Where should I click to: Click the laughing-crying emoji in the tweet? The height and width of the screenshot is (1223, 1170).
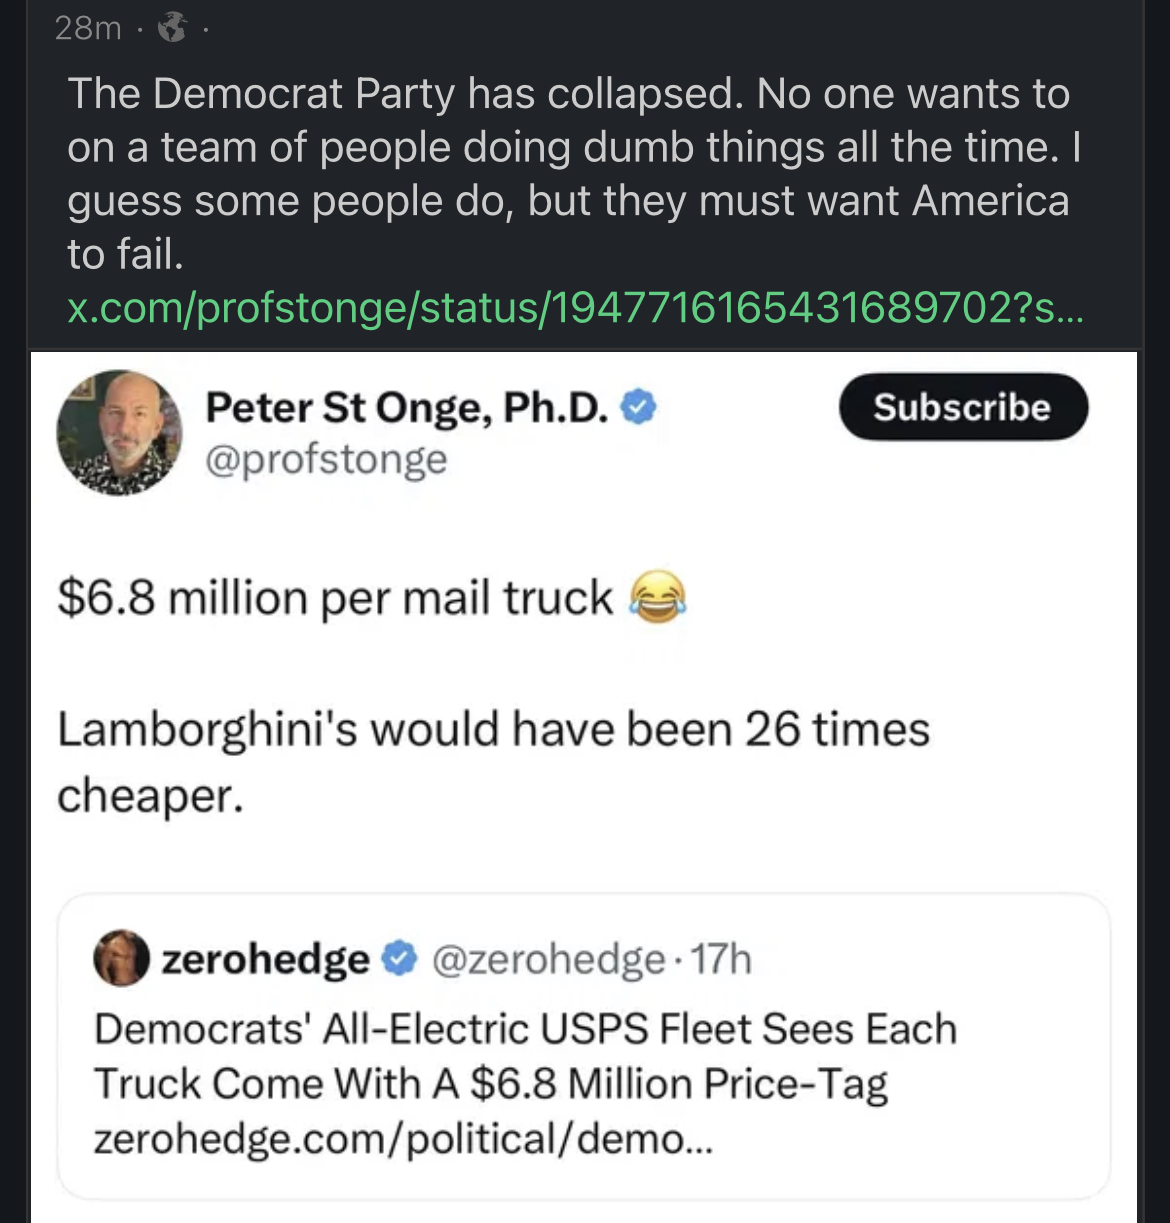tap(657, 597)
